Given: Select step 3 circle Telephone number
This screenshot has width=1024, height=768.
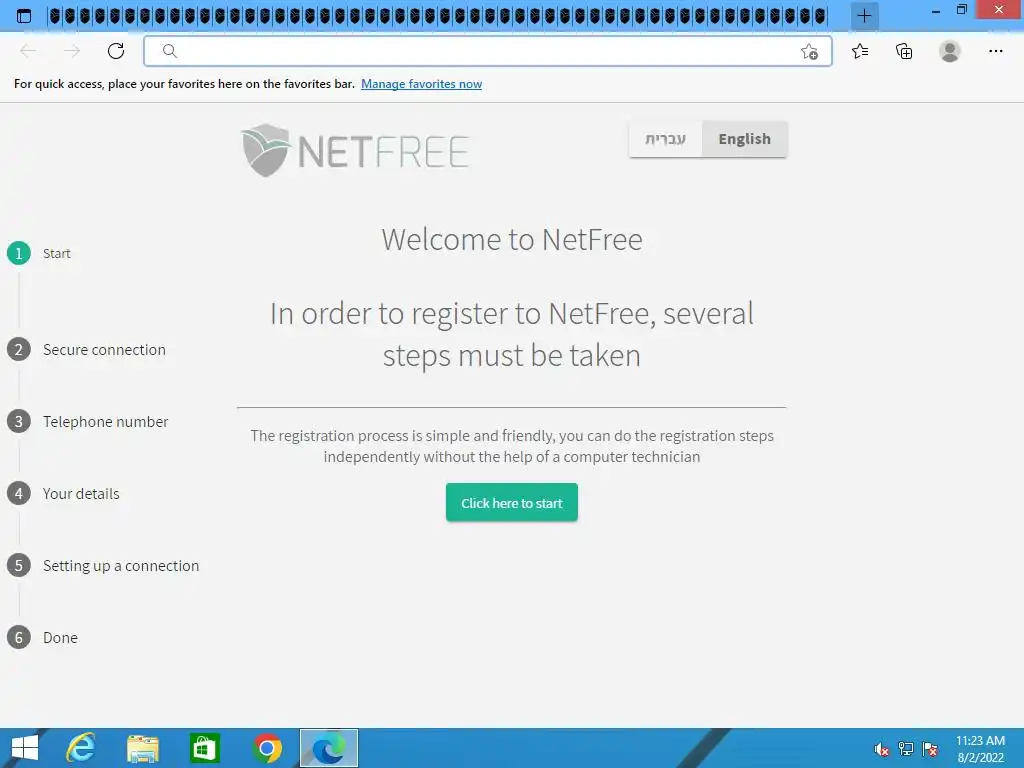Looking at the screenshot, I should [19, 421].
